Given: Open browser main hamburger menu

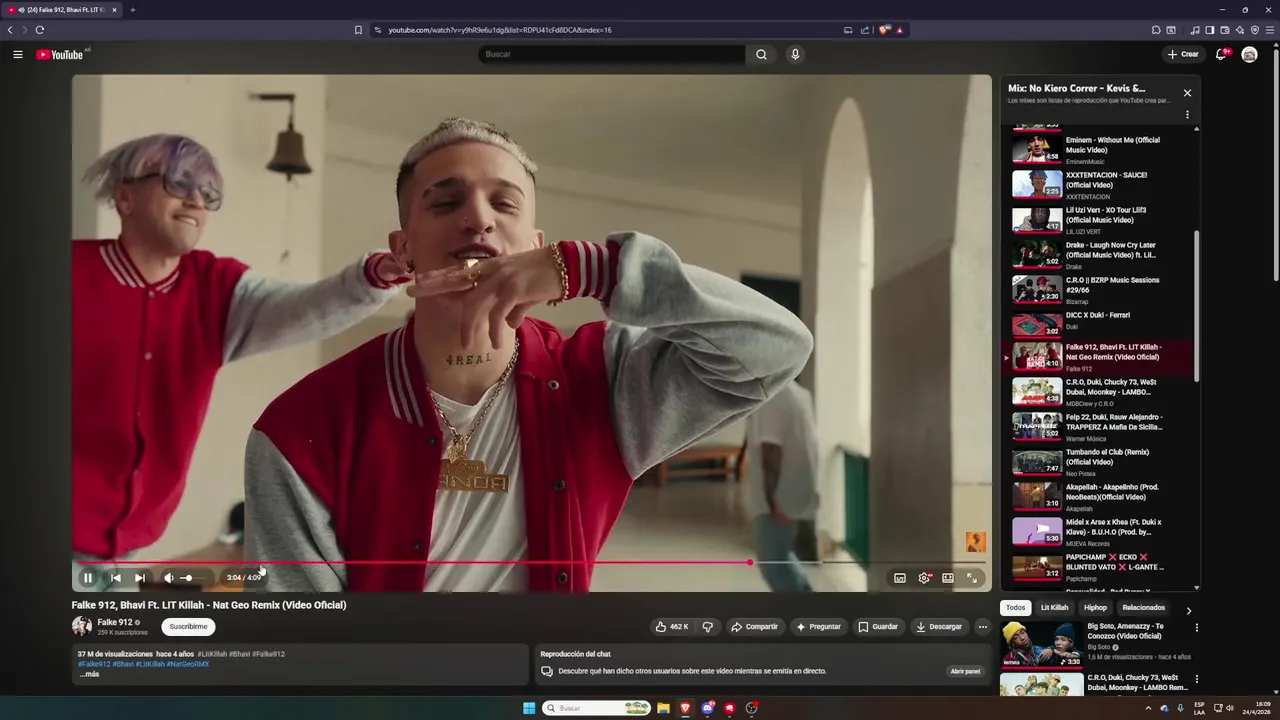Looking at the screenshot, I should tap(1271, 30).
